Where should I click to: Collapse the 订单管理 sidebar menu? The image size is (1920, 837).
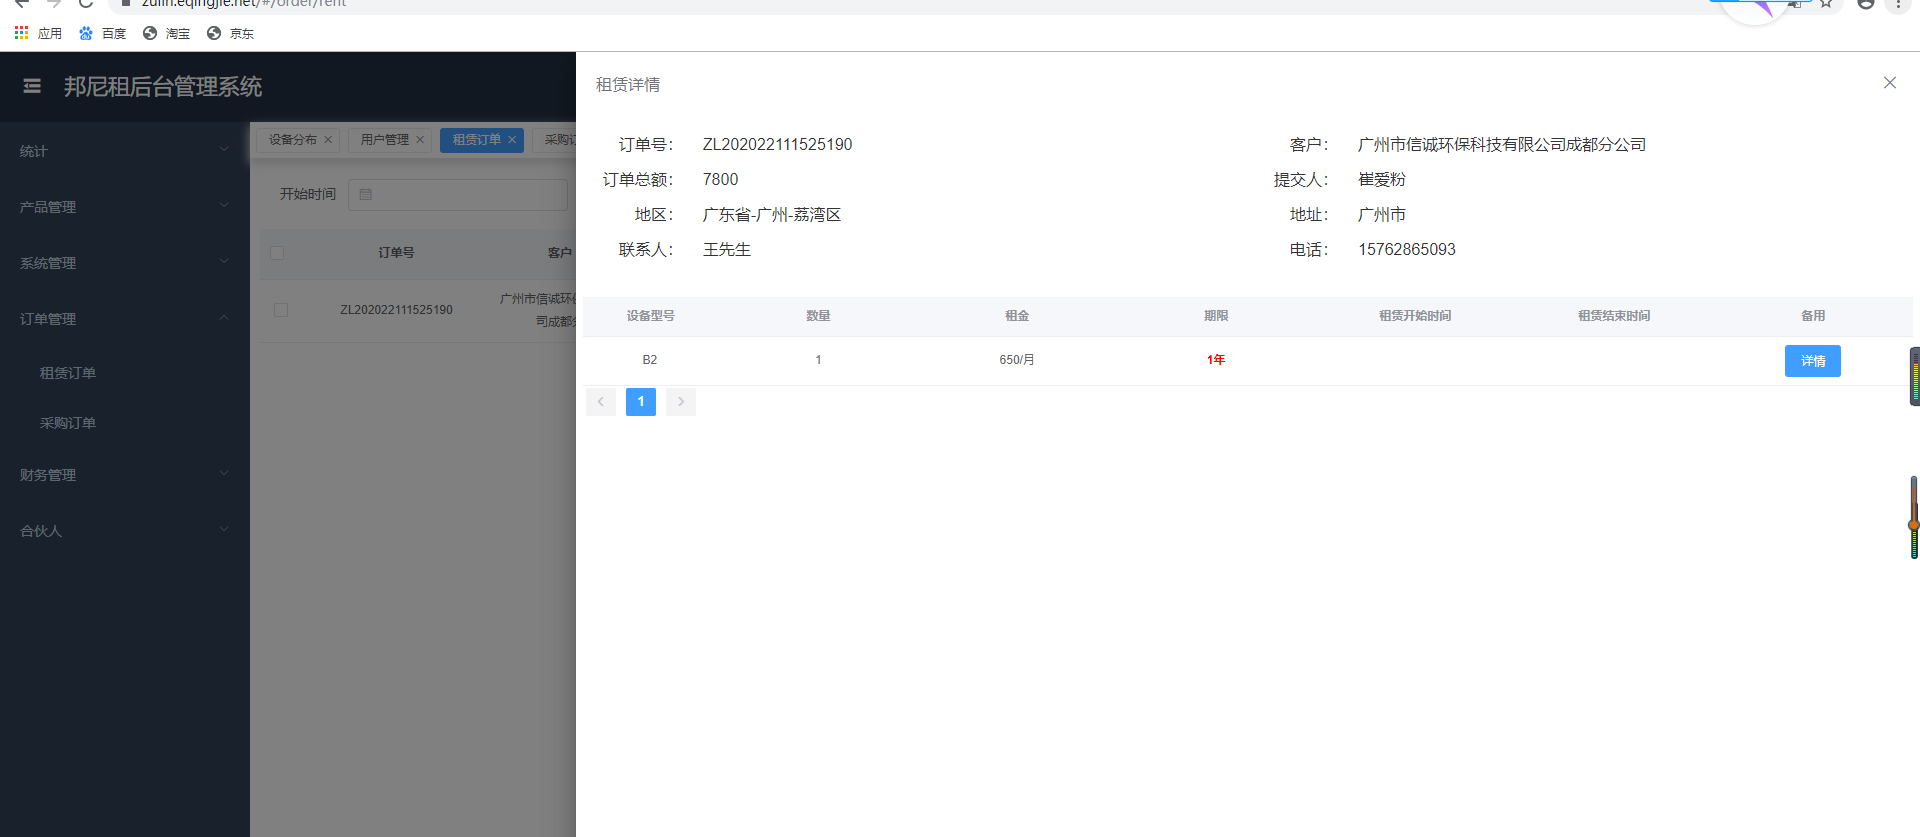[x=125, y=319]
